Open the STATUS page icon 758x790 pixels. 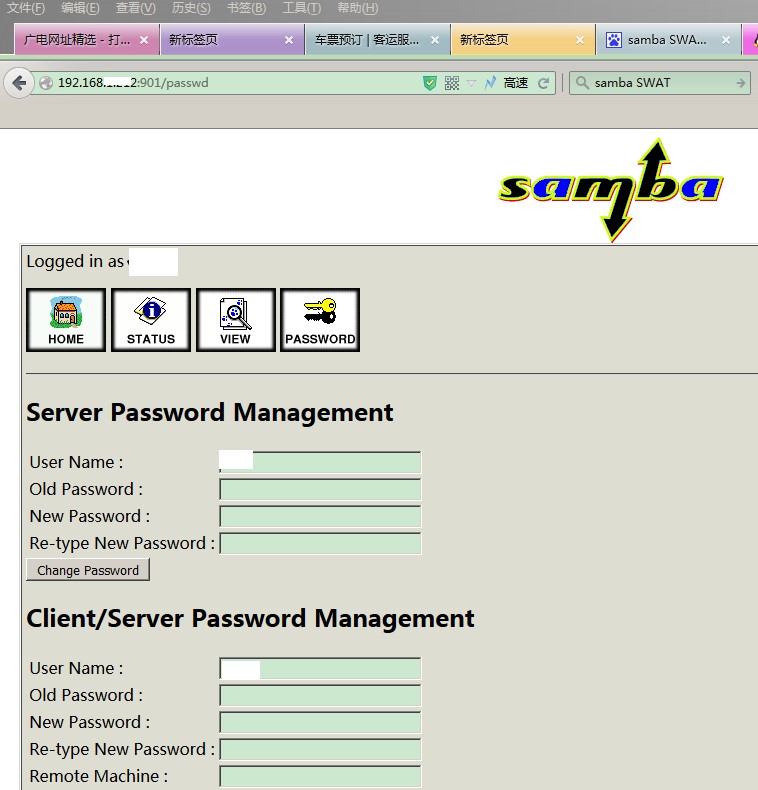tap(151, 320)
